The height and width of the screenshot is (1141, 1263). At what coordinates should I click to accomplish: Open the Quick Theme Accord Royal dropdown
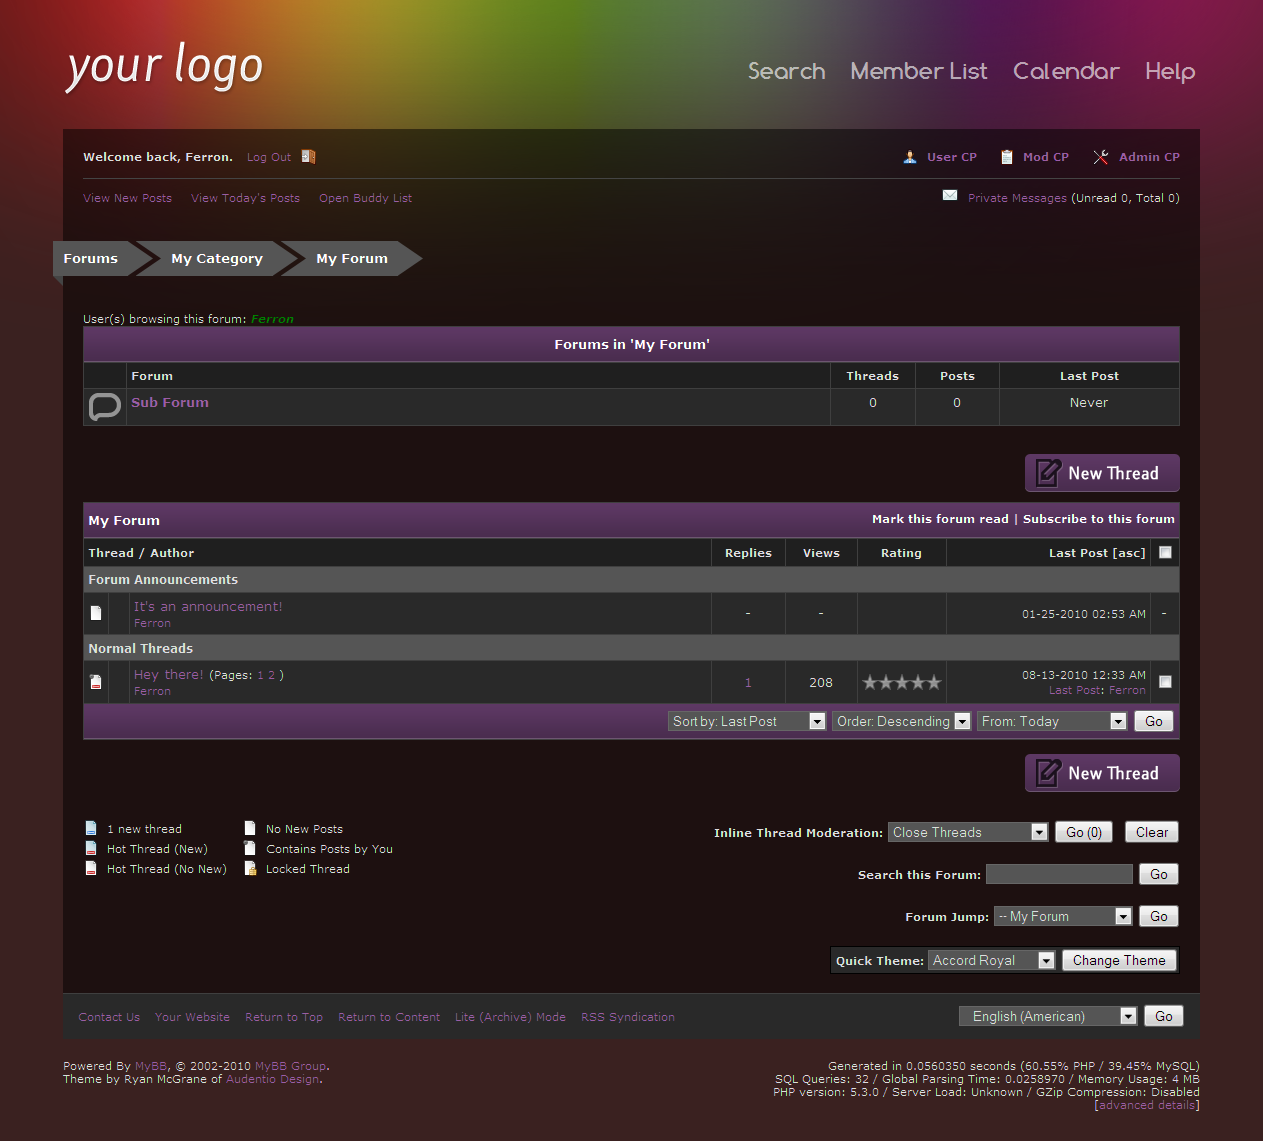click(991, 960)
